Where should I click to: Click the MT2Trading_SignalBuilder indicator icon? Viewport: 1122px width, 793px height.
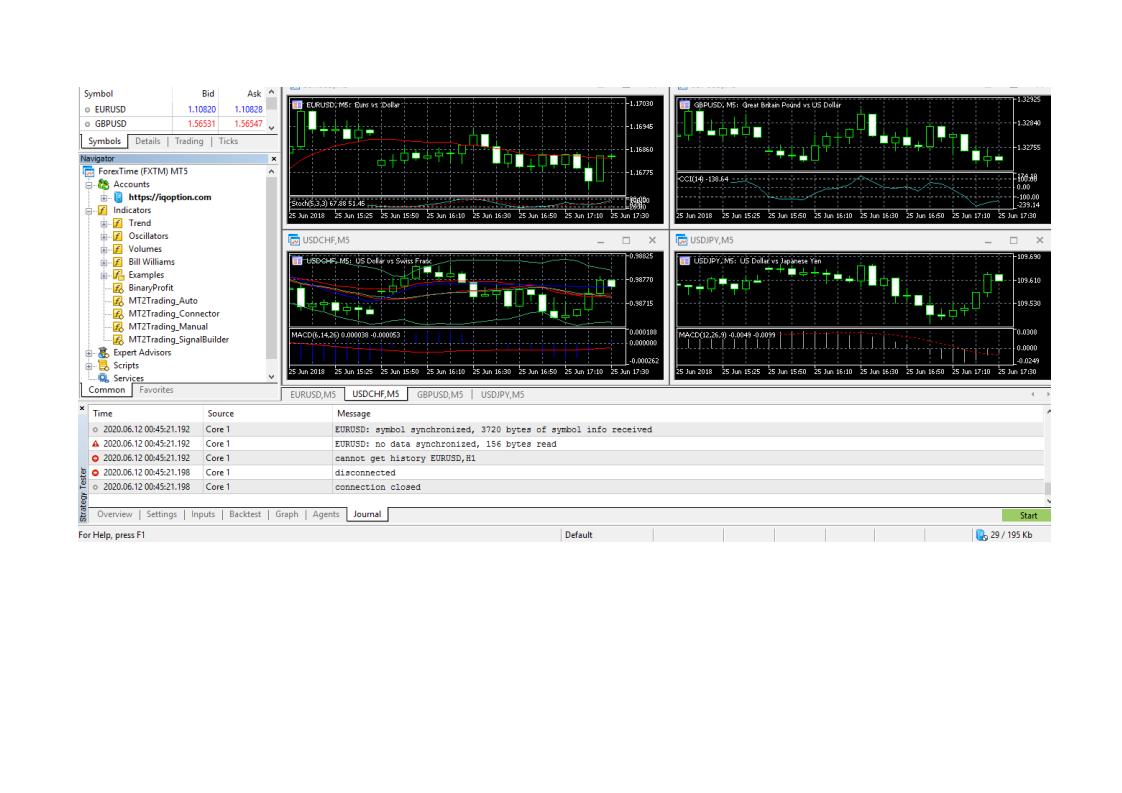(x=118, y=340)
